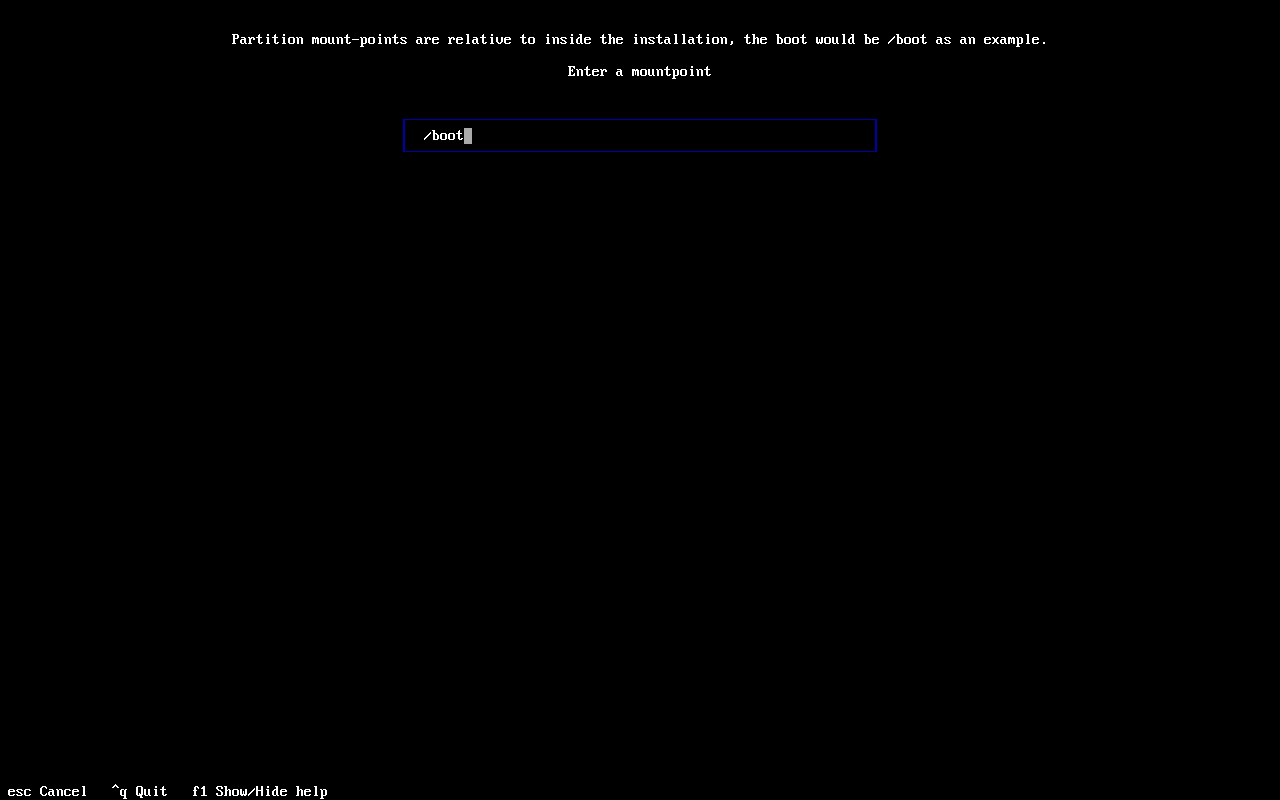Click the 'esc' key hint label
The width and height of the screenshot is (1280, 800).
pyautogui.click(x=19, y=791)
